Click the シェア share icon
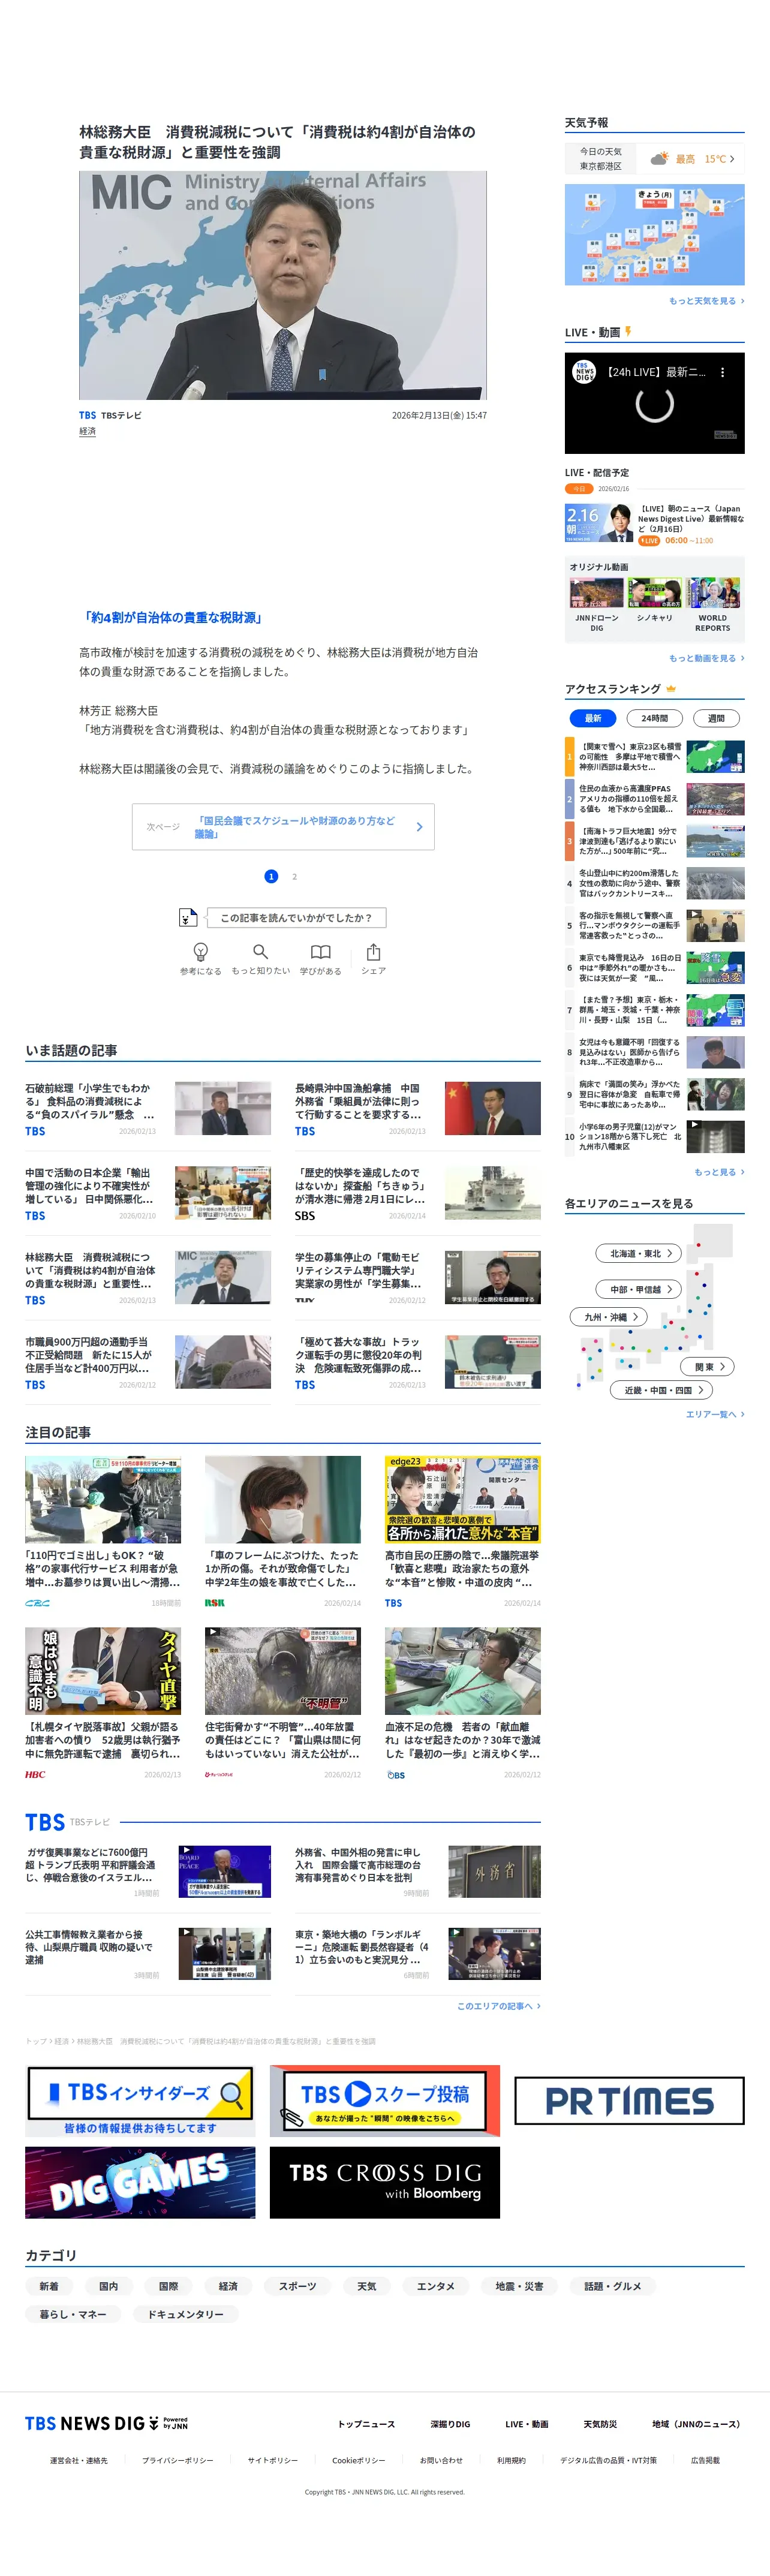 [373, 951]
